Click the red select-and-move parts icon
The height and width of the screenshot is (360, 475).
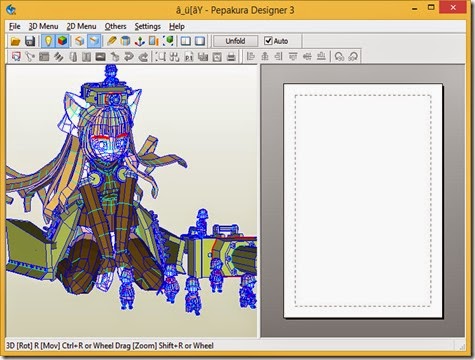(16, 57)
